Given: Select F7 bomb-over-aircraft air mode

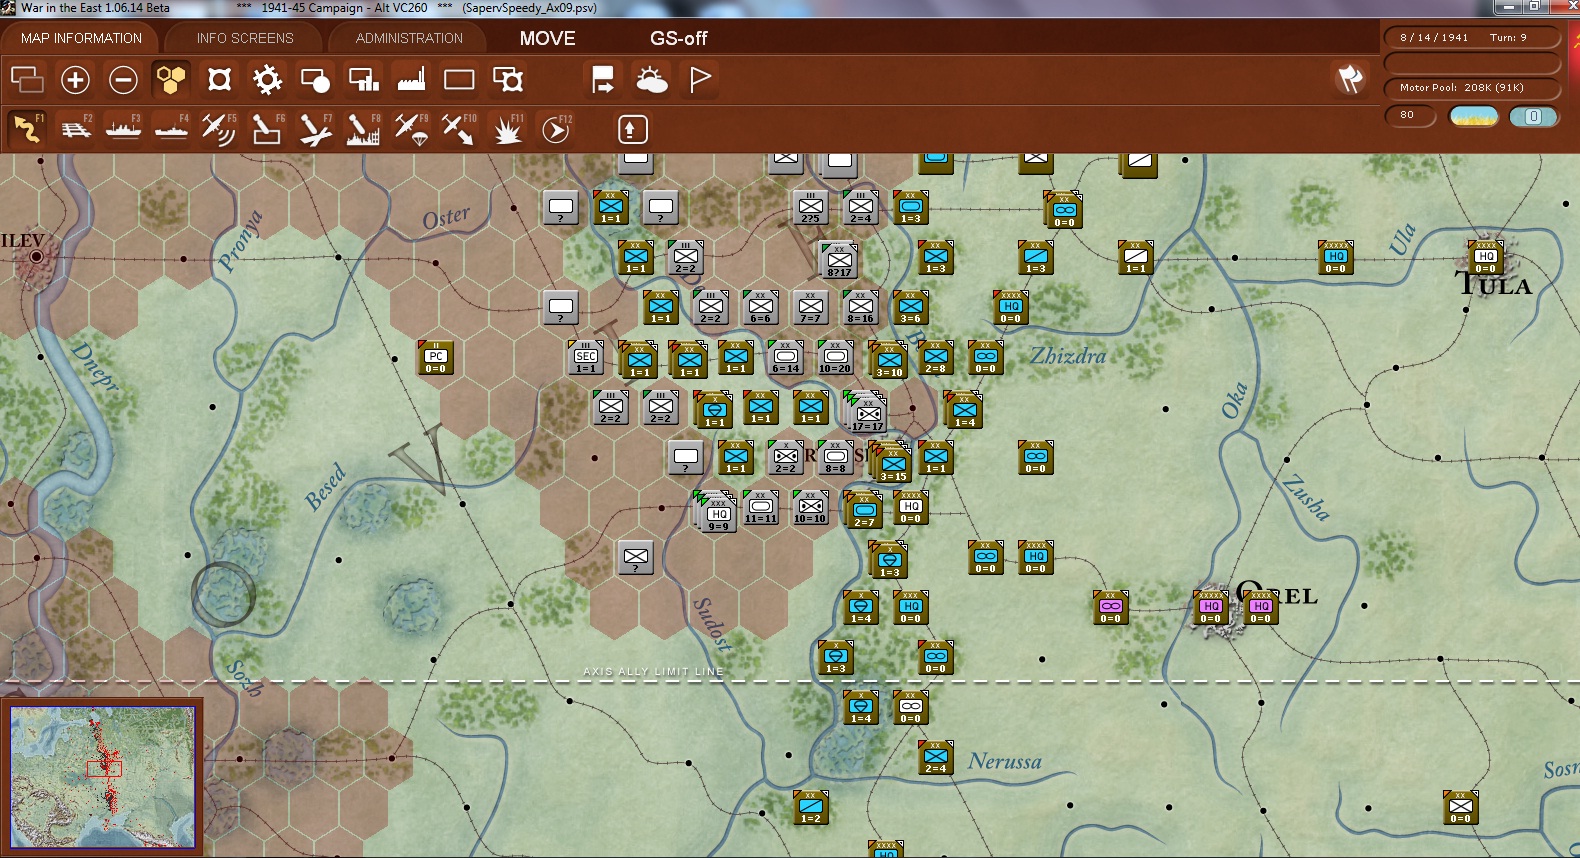Looking at the screenshot, I should pyautogui.click(x=315, y=129).
